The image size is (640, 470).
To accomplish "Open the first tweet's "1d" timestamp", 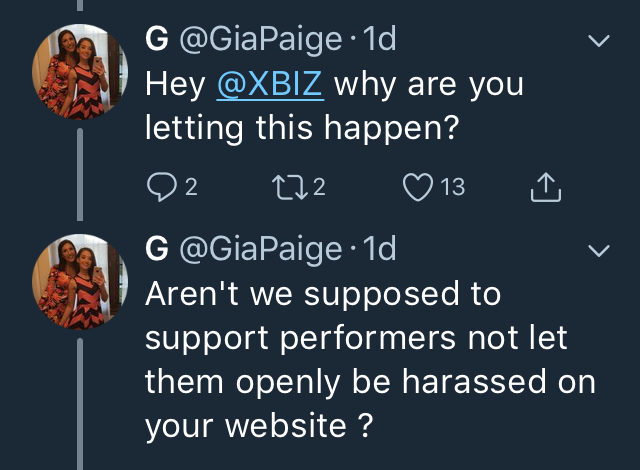I will click(380, 38).
